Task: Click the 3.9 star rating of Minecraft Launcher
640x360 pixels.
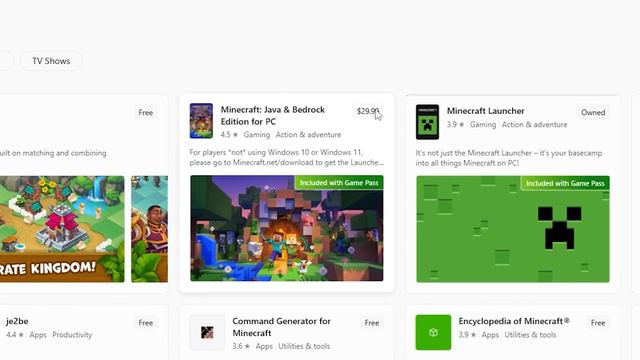Action: [456, 124]
